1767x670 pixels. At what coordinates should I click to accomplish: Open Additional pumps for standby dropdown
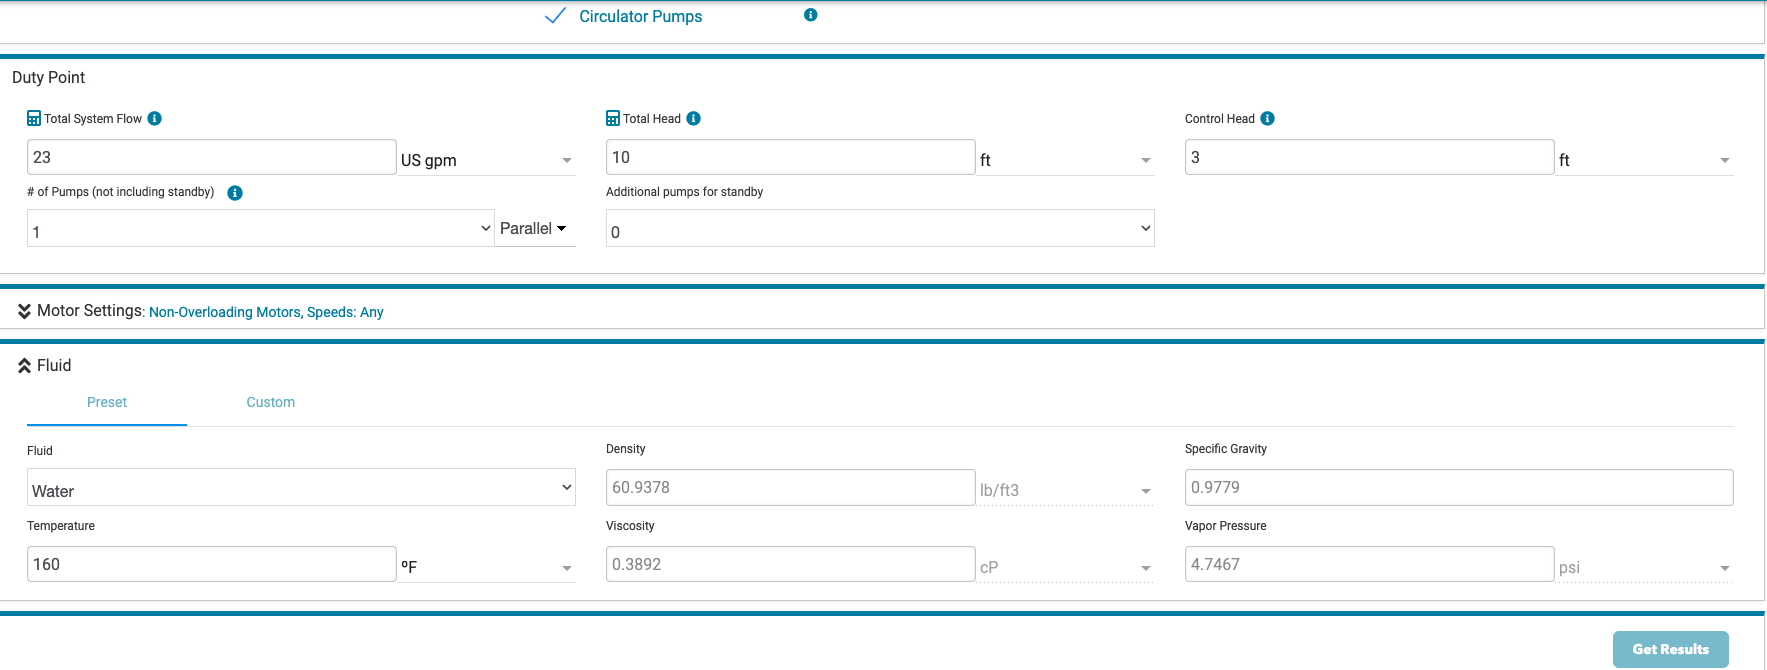pos(880,229)
